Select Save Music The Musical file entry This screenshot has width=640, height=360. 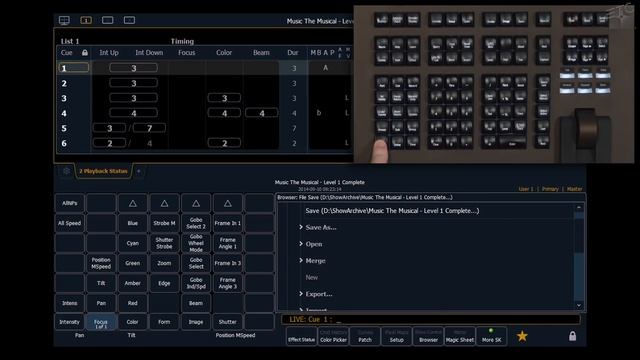pos(392,211)
